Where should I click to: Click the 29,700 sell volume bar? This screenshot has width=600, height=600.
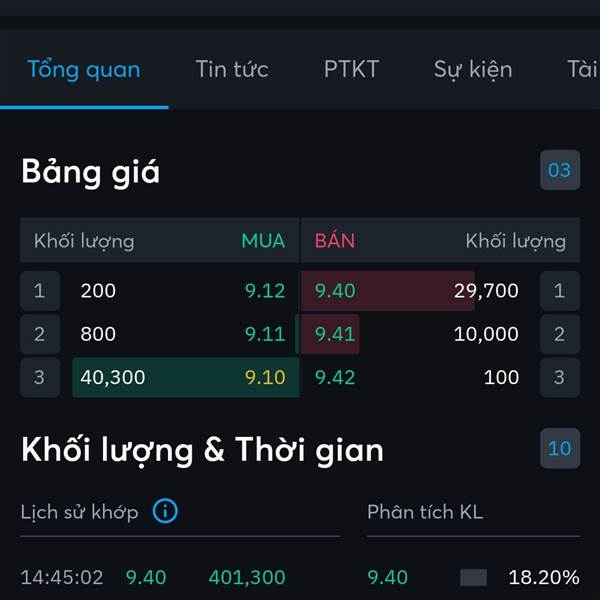point(388,291)
